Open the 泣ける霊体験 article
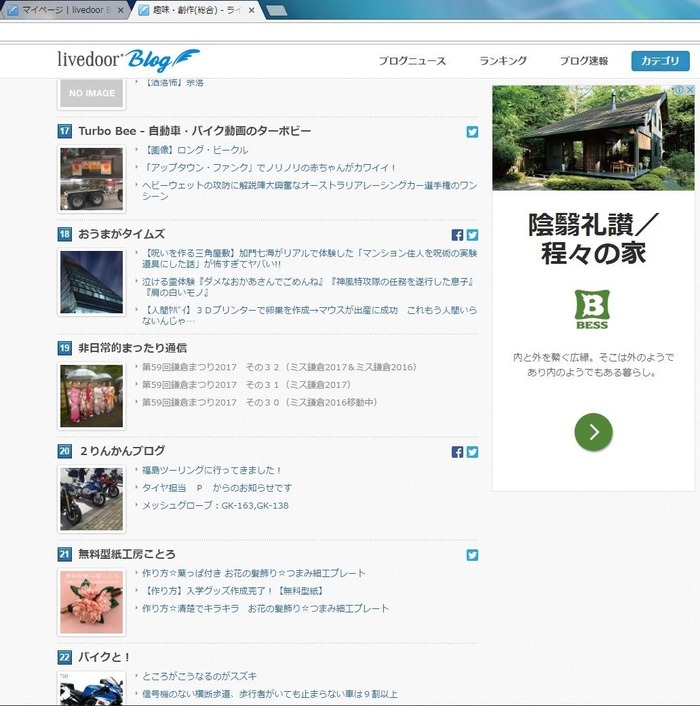700x706 pixels. (x=309, y=287)
